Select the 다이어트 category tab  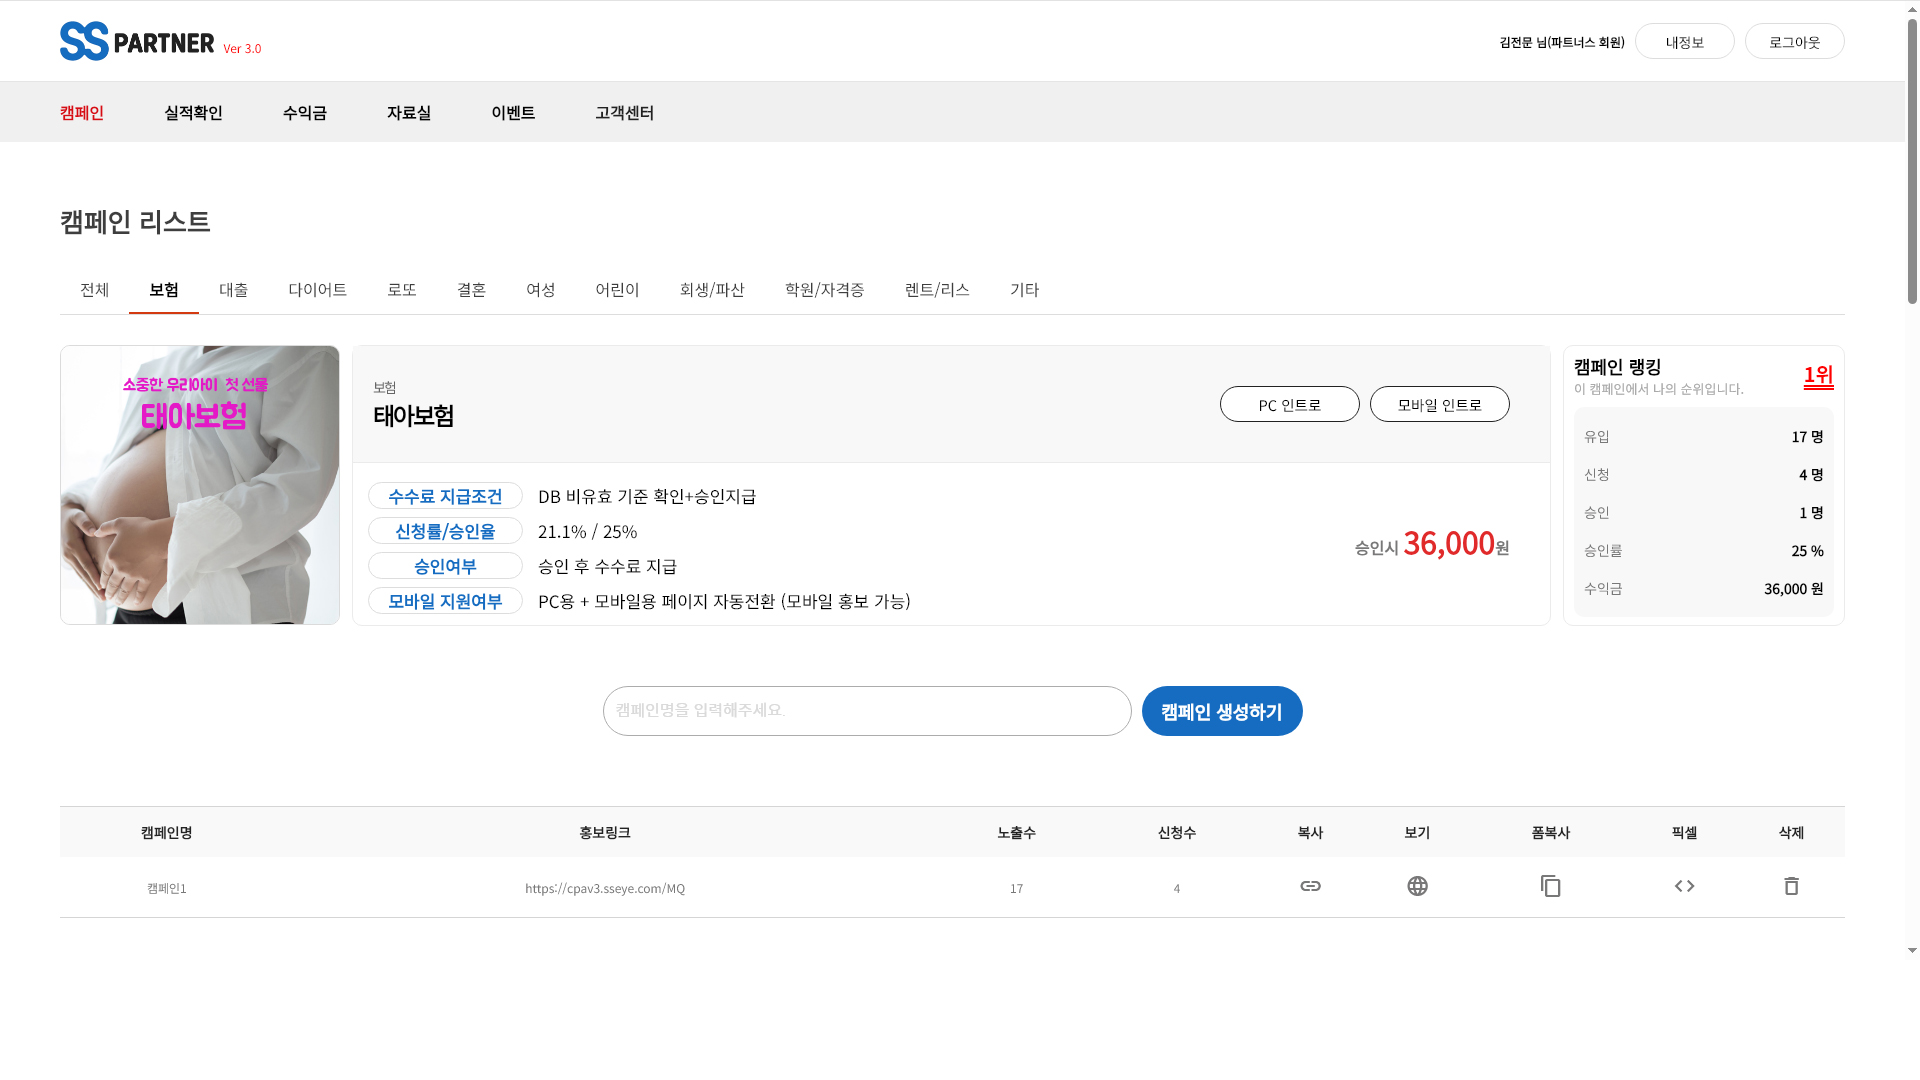(317, 290)
